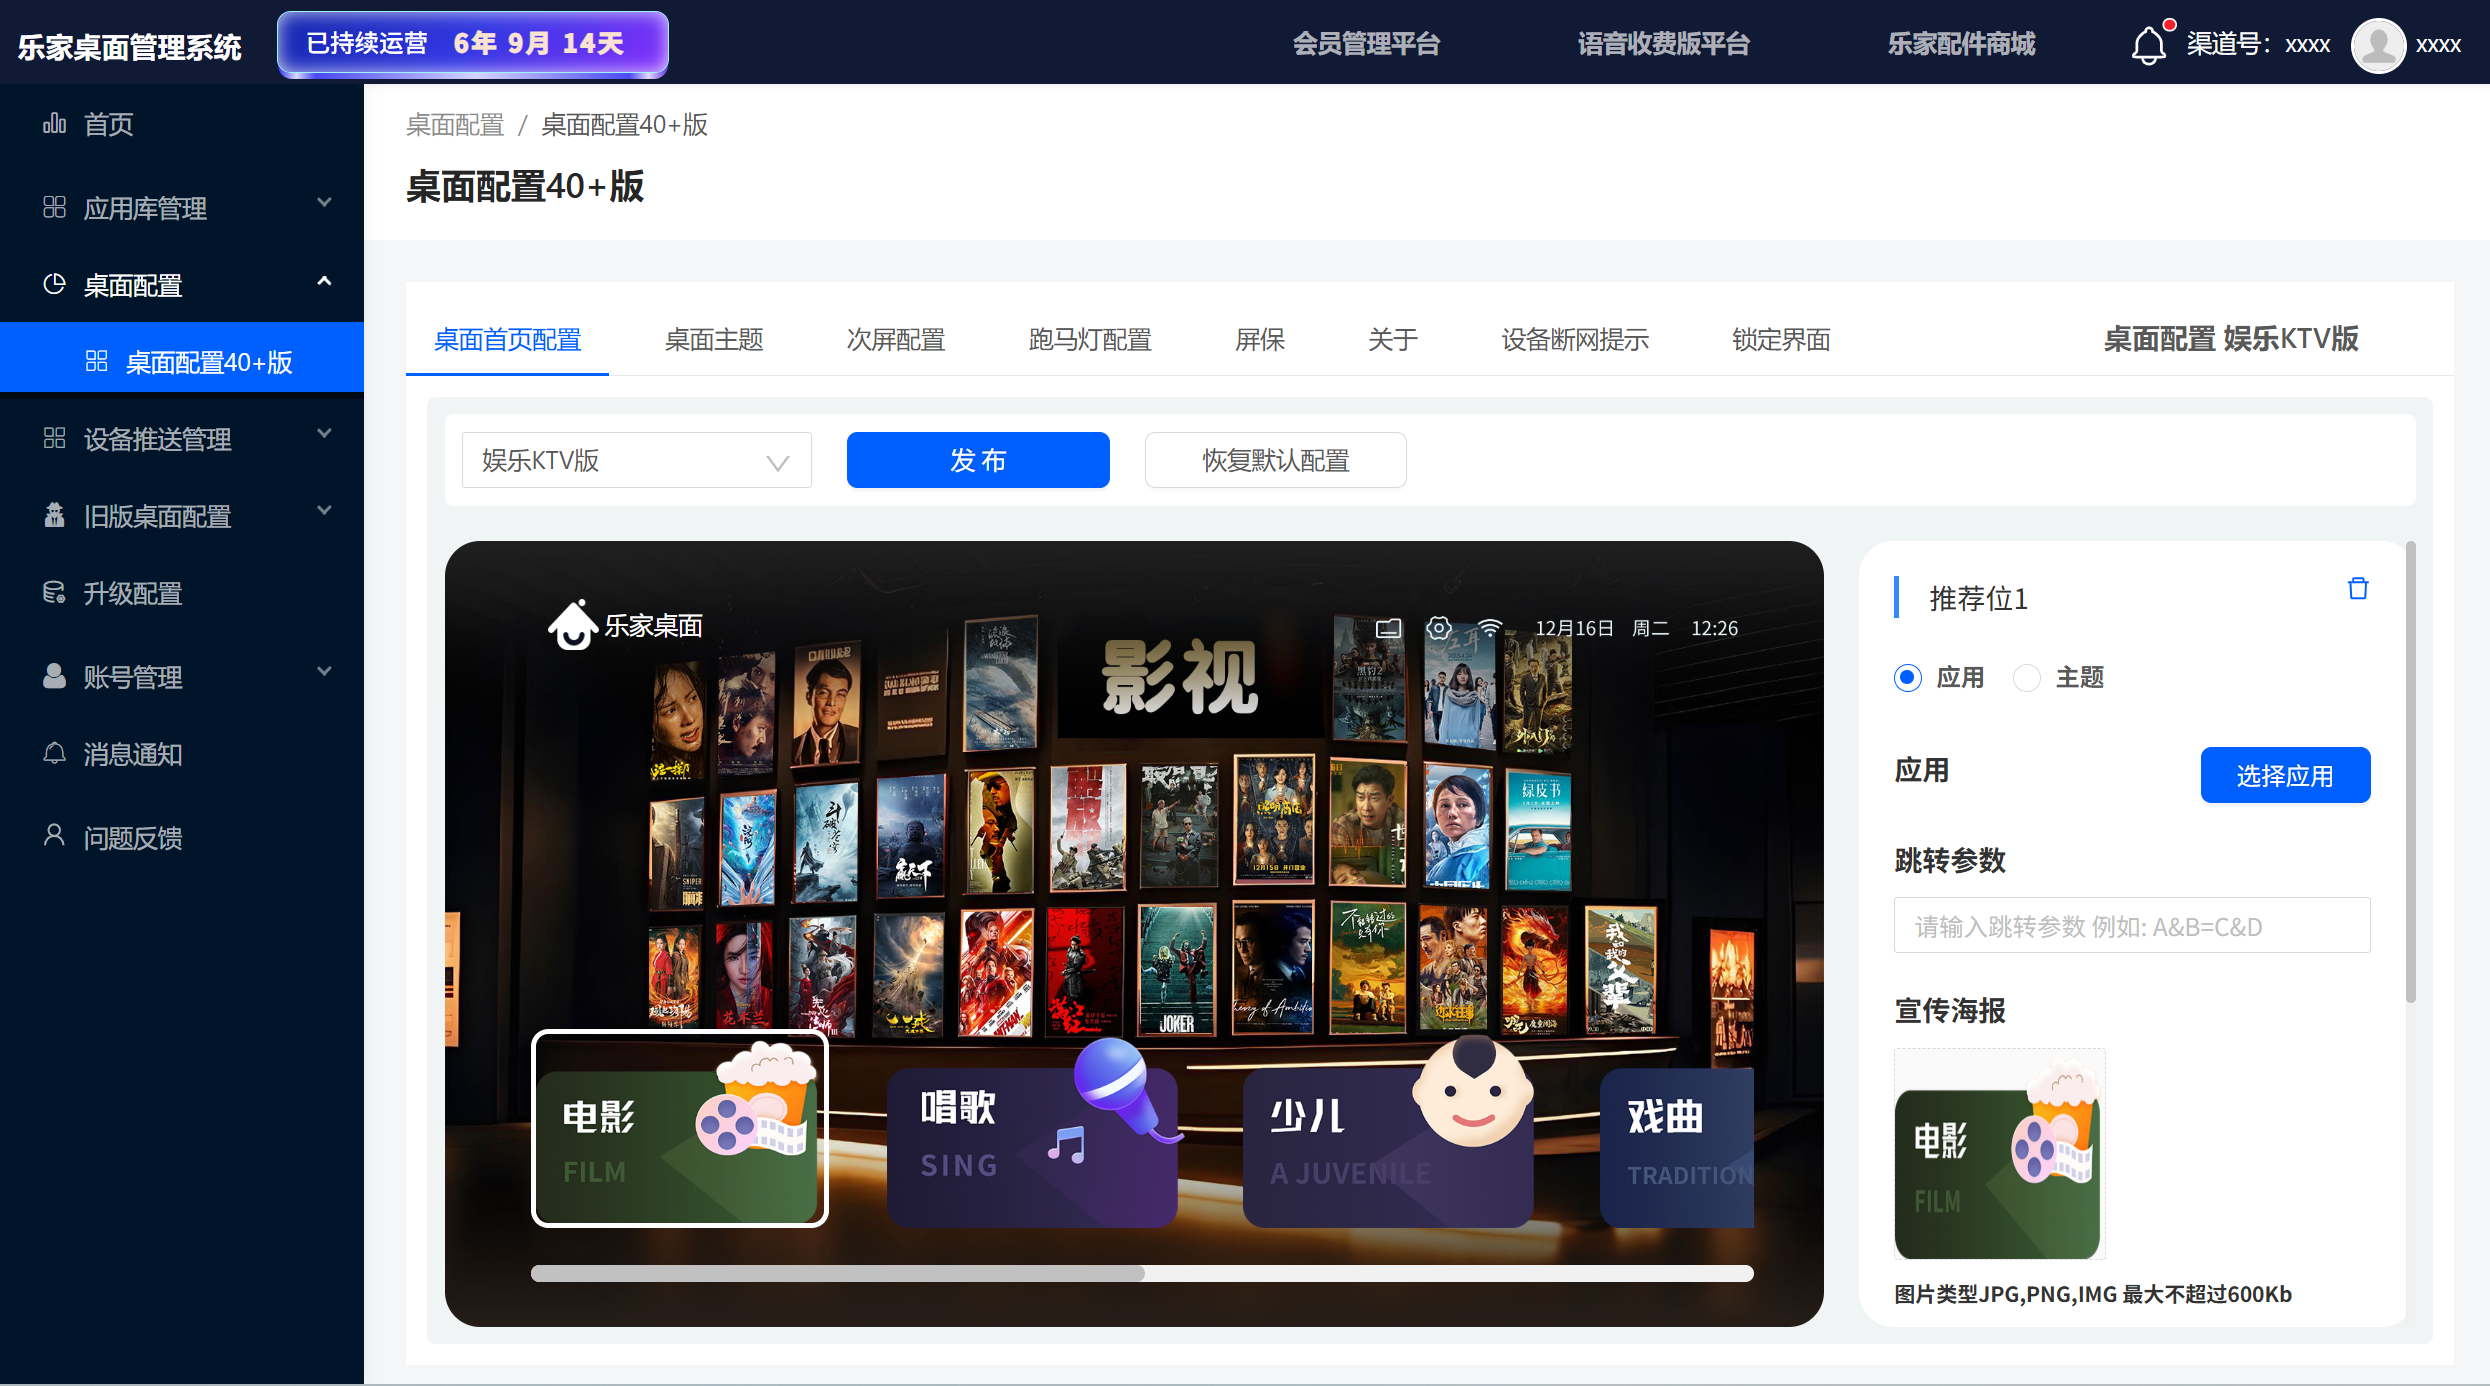Viewport: 2490px width, 1386px height.
Task: Click the 发布 publish button
Action: click(978, 460)
